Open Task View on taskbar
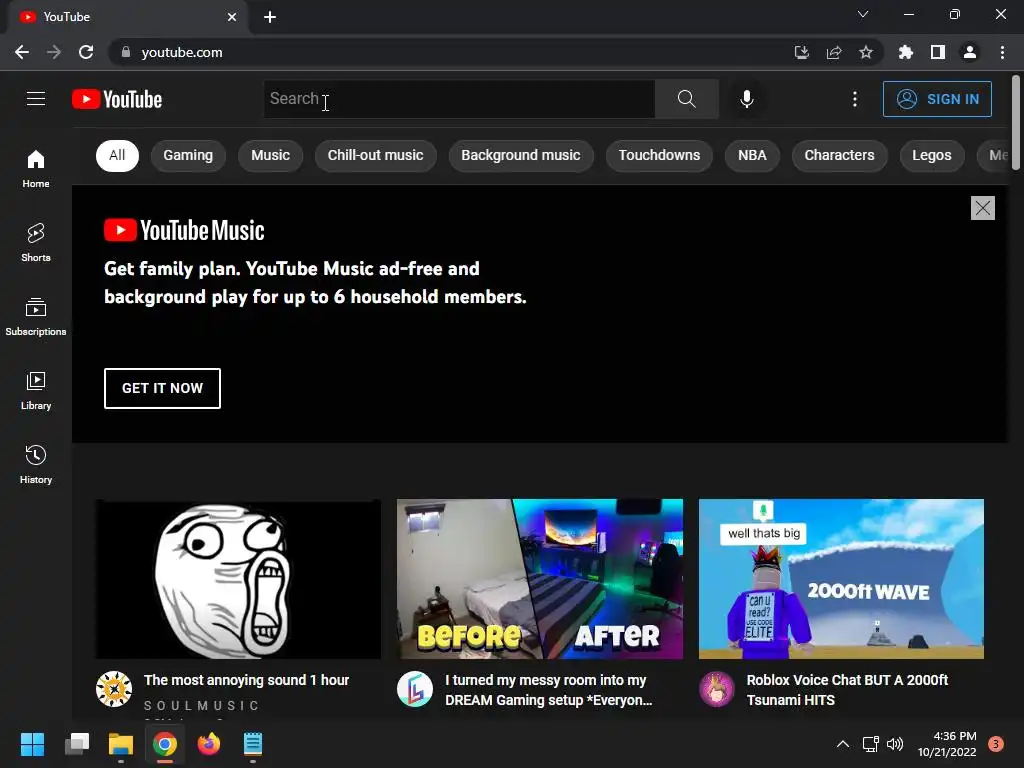The image size is (1024, 768). pyautogui.click(x=77, y=744)
